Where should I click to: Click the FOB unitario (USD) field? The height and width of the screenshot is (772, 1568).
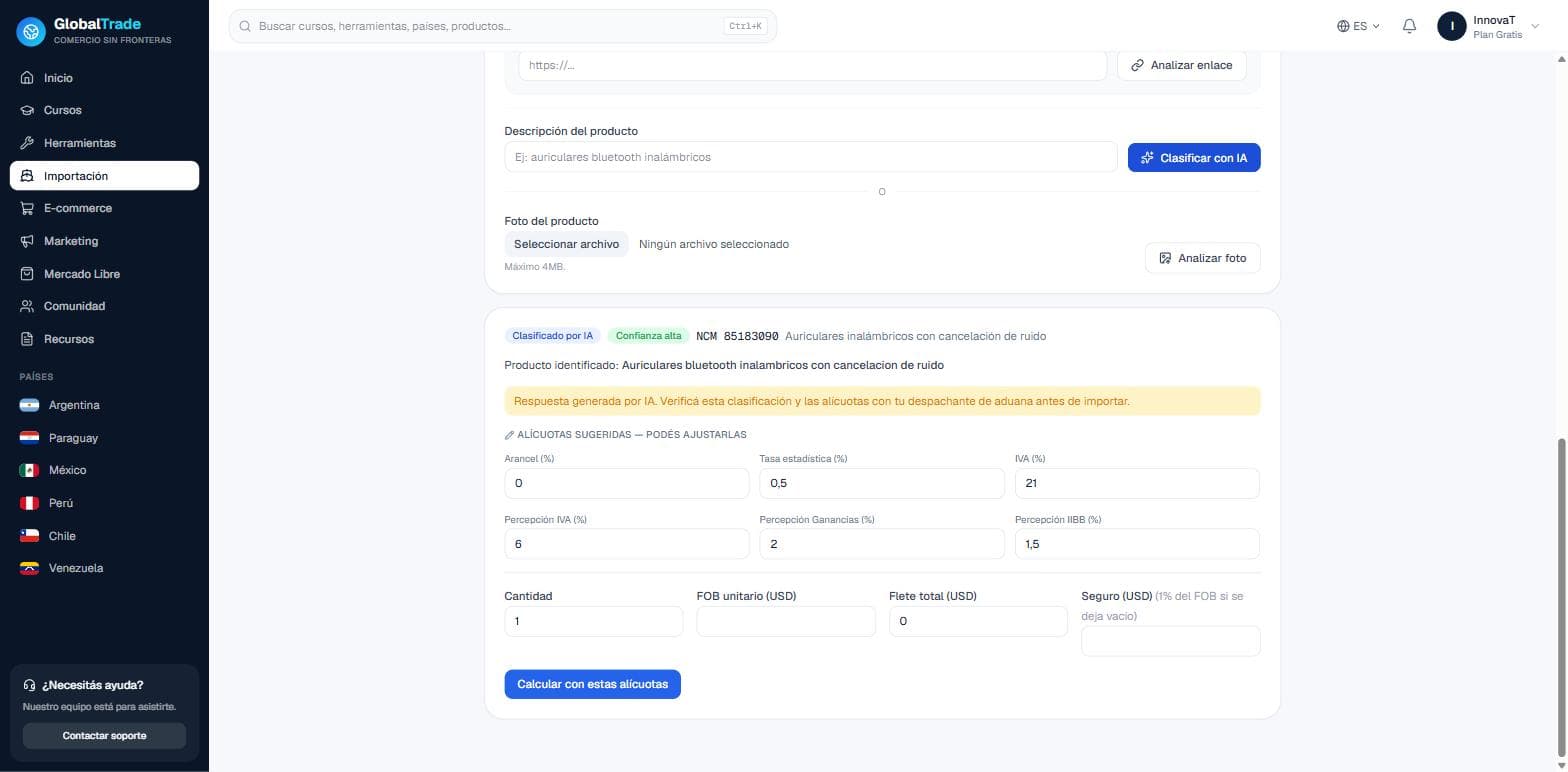point(786,621)
